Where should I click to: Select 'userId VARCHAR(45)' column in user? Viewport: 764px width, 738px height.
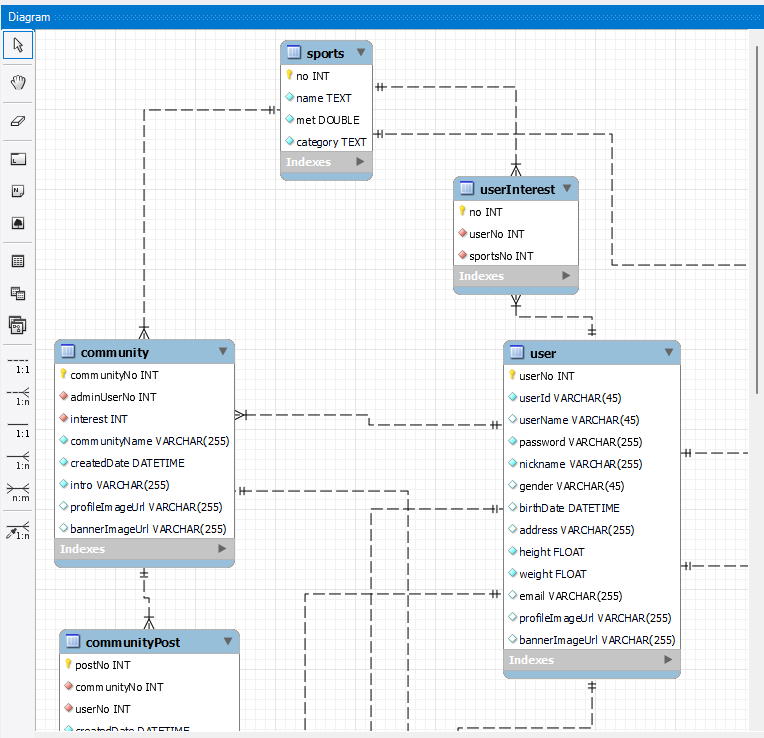click(x=592, y=398)
